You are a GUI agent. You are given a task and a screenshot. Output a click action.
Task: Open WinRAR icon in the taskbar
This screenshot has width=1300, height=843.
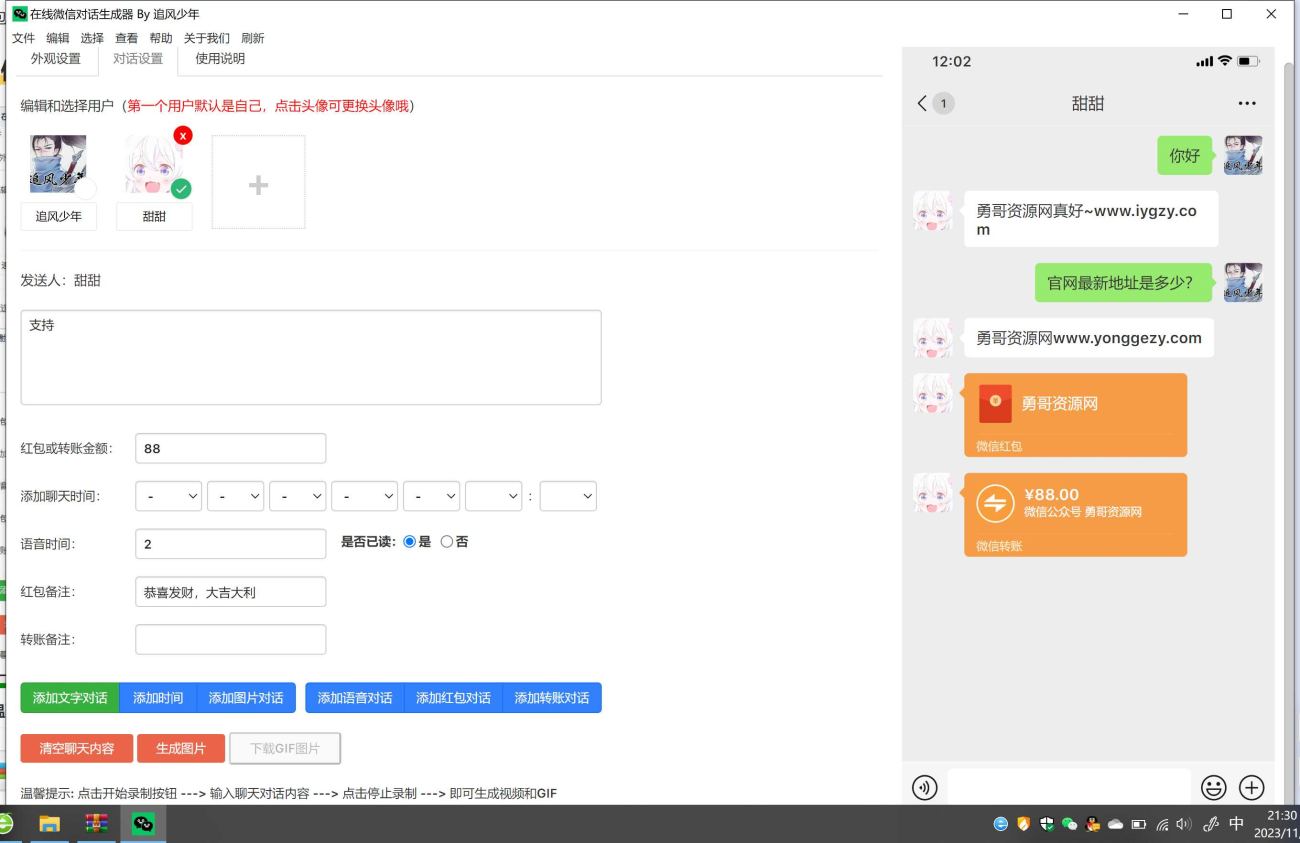click(96, 824)
